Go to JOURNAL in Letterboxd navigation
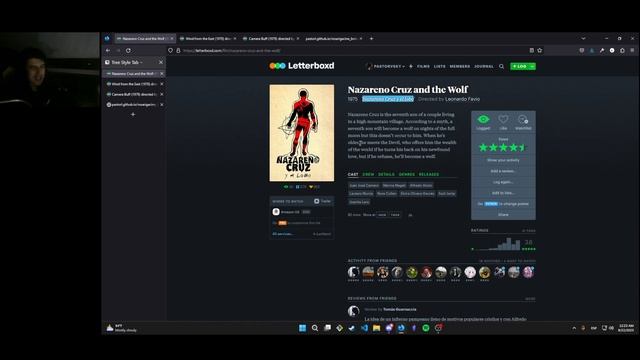The image size is (640, 360). [484, 66]
